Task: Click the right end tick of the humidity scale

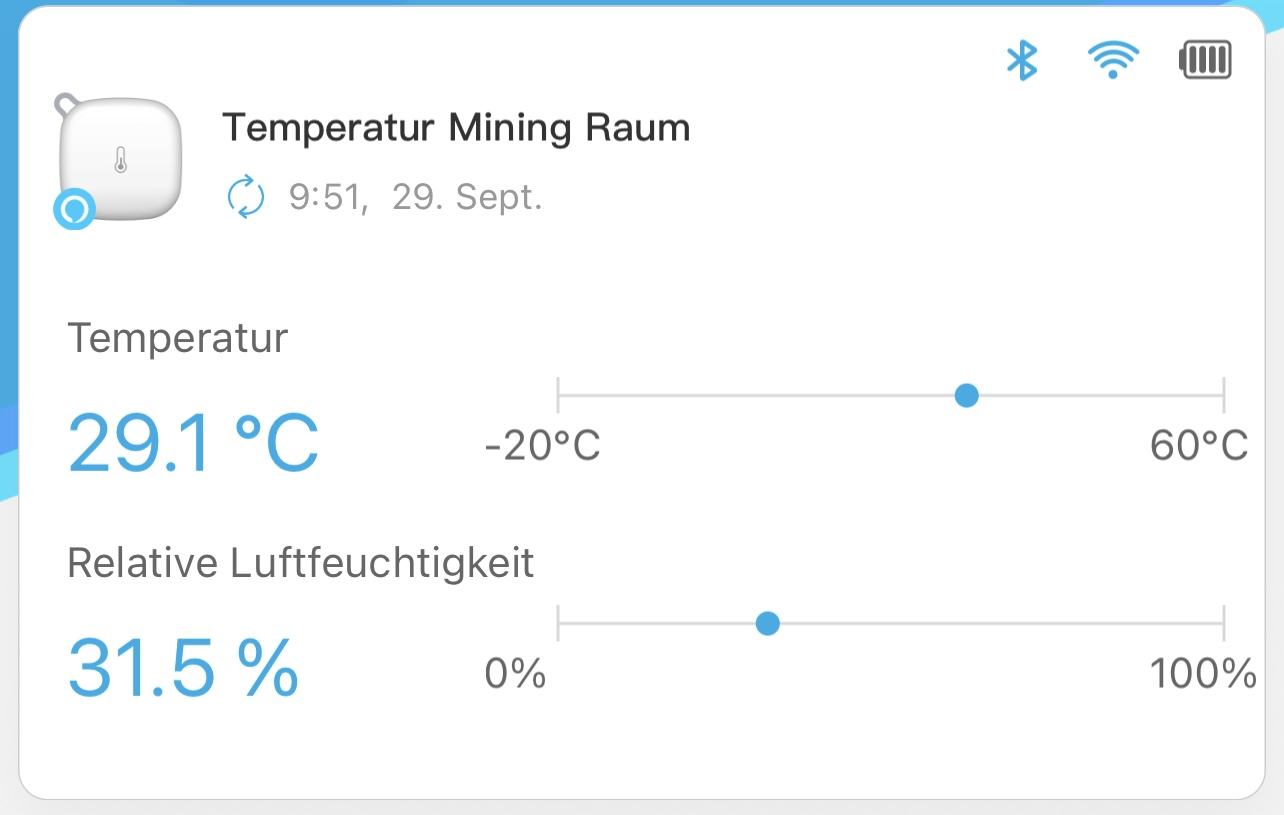Action: 1223,623
